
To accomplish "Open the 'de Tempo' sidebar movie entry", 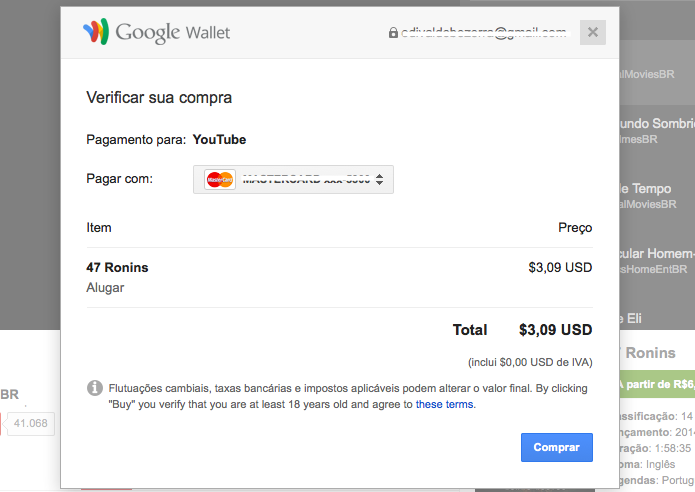I will pyautogui.click(x=645, y=188).
